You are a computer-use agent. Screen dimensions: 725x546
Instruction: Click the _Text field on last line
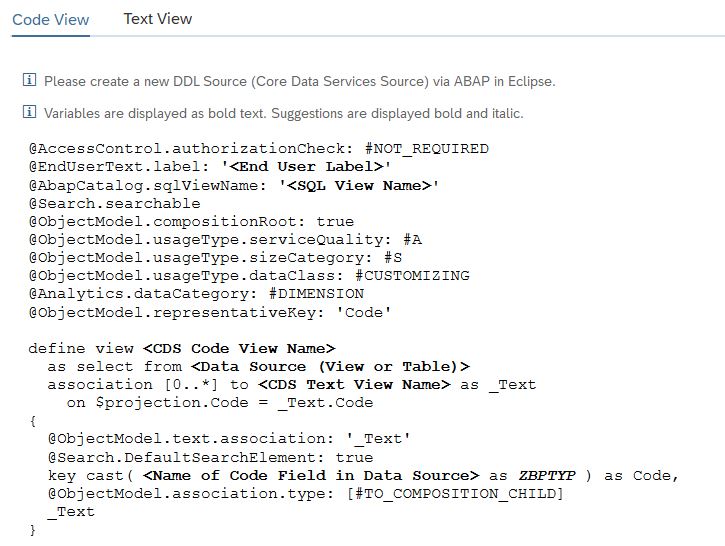click(x=71, y=512)
